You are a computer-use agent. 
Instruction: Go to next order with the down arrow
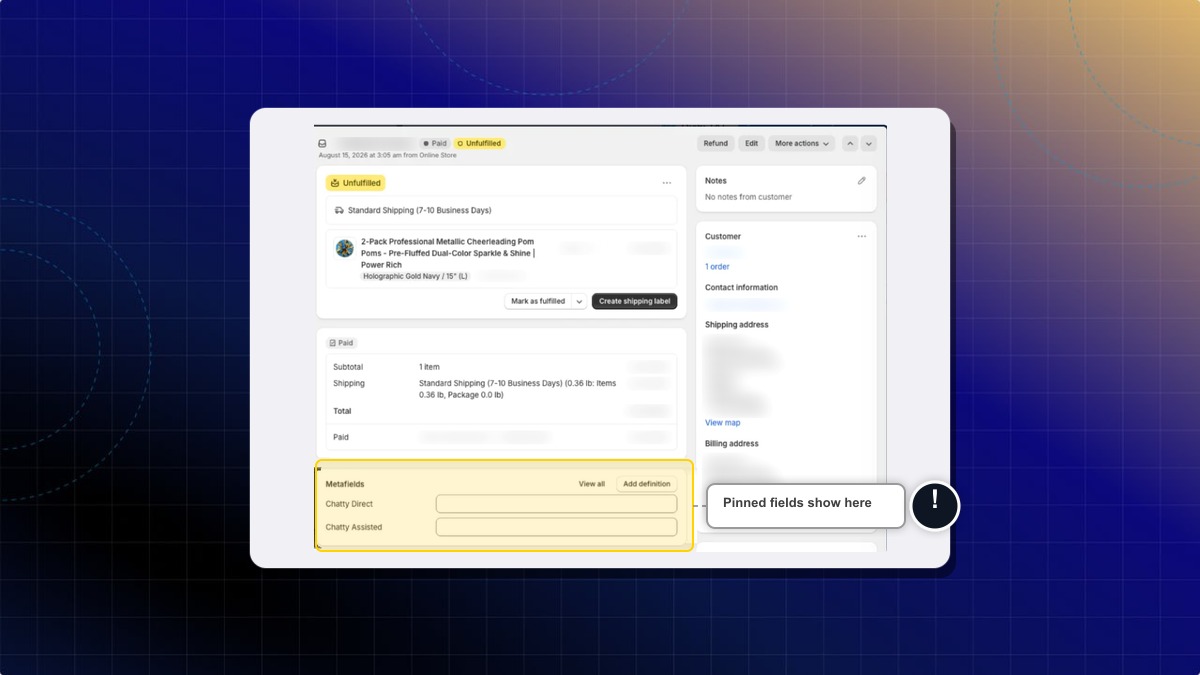coord(869,144)
